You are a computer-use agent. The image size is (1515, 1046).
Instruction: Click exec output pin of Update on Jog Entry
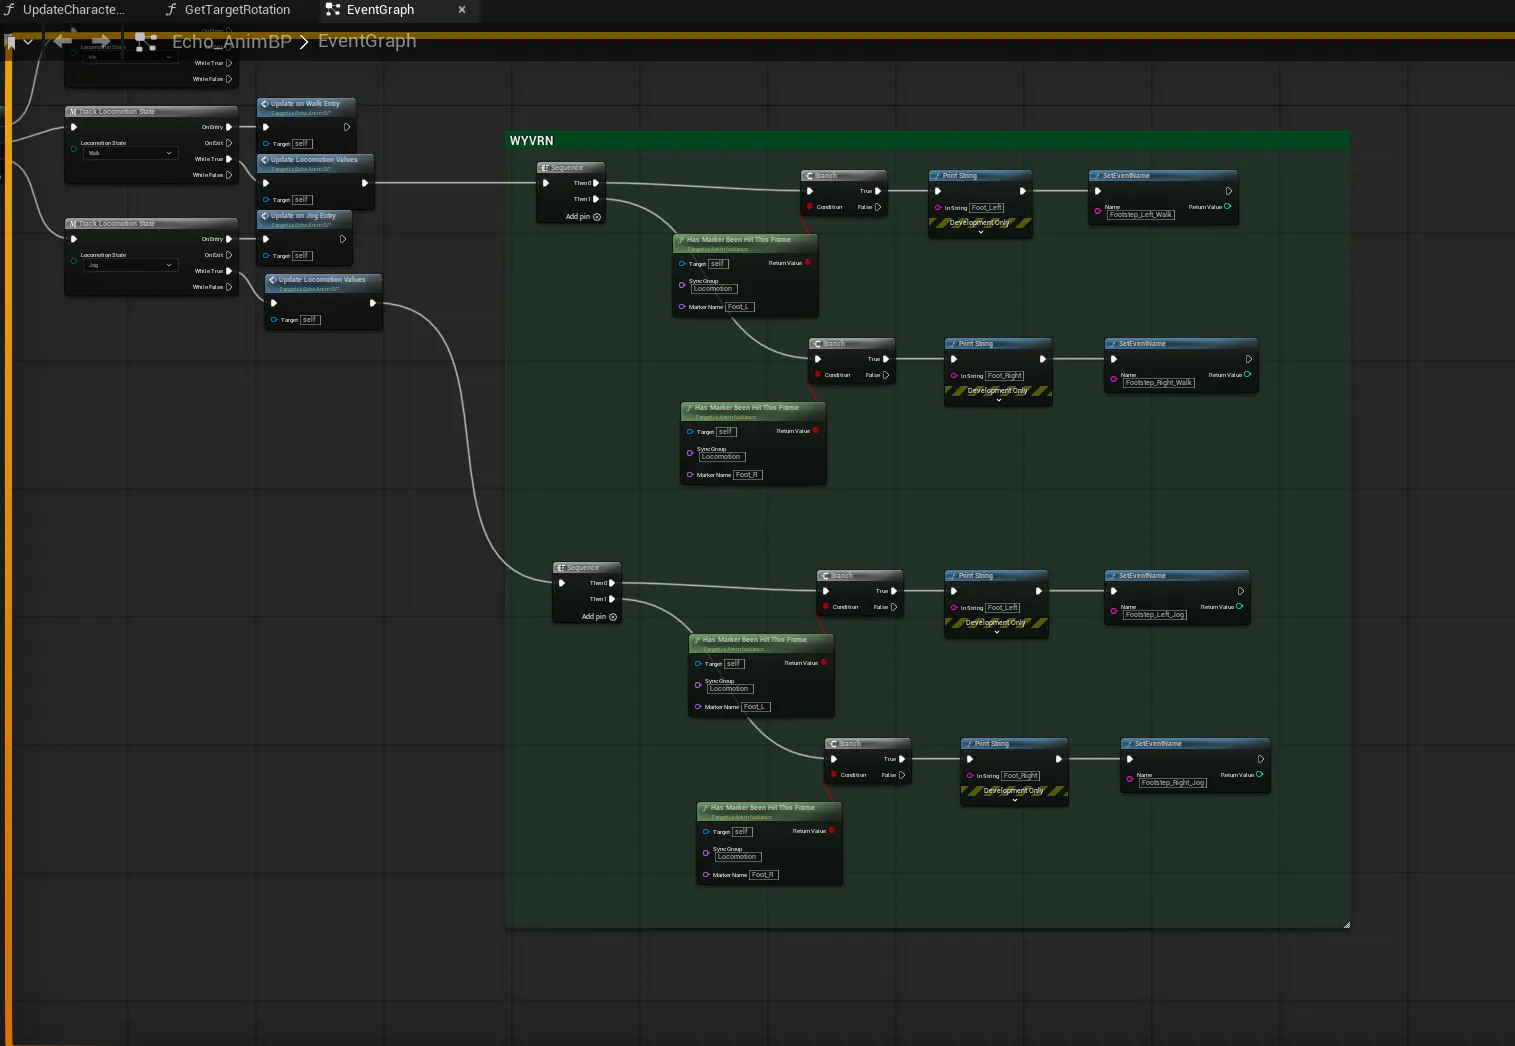click(343, 239)
